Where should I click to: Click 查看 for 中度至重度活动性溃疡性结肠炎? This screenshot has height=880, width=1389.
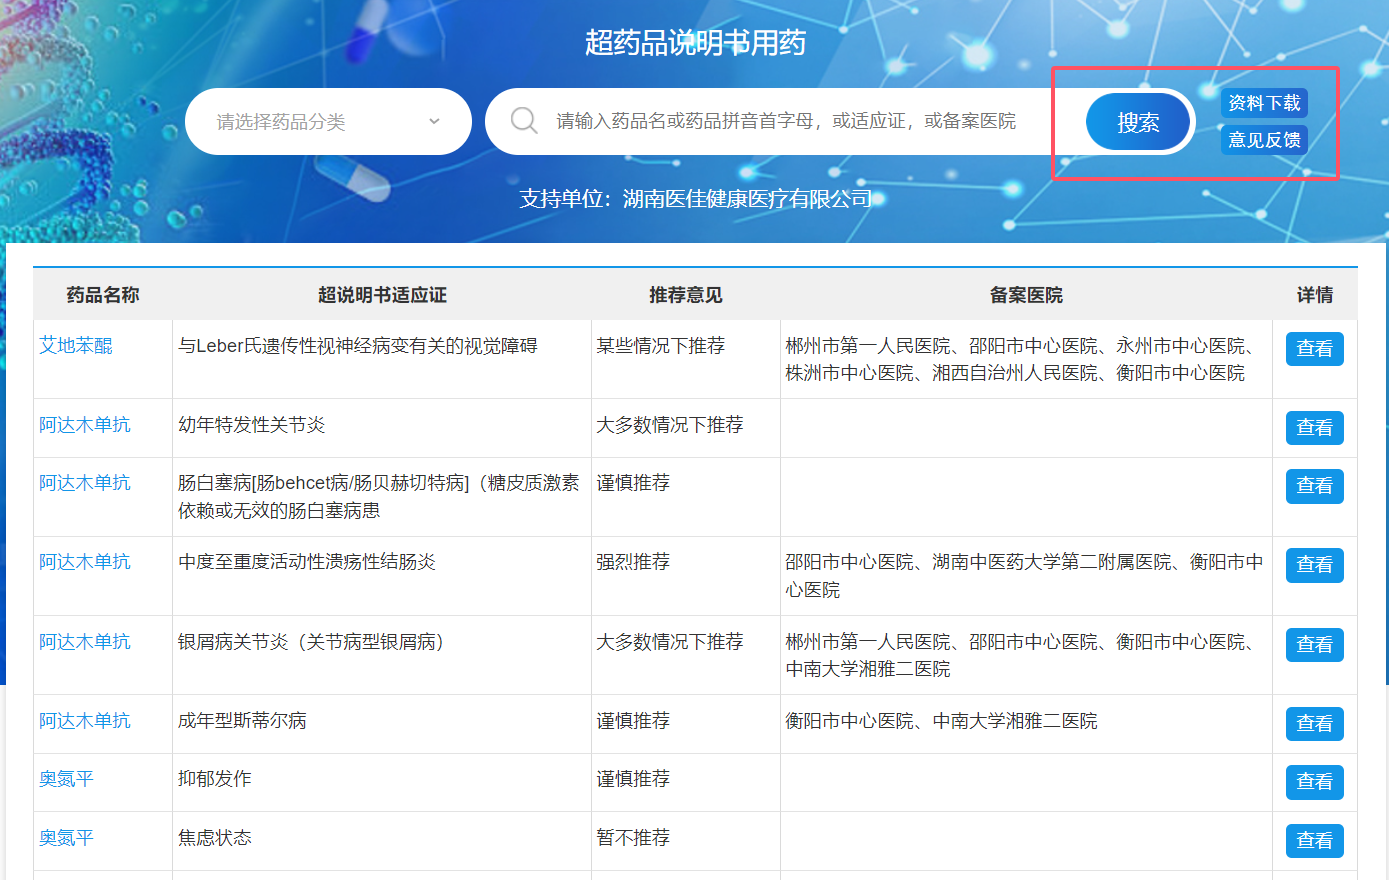pos(1314,565)
